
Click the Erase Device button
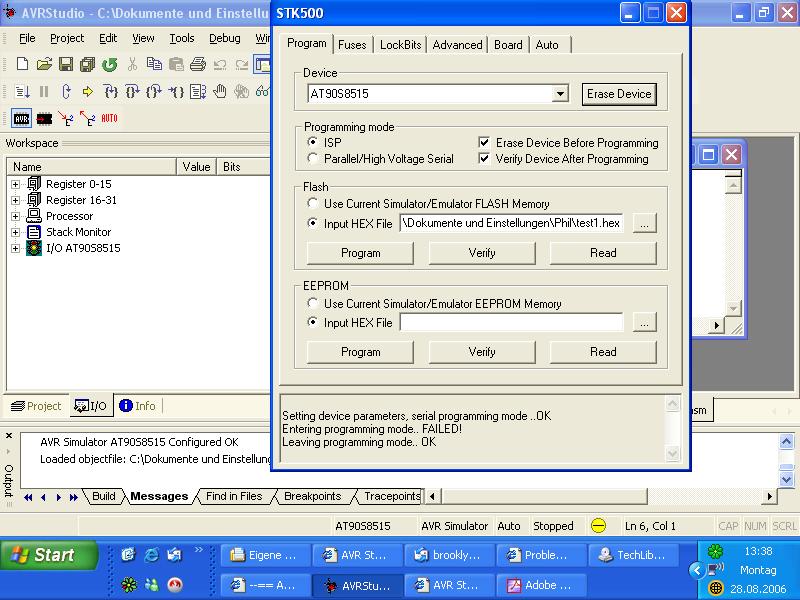pyautogui.click(x=619, y=94)
